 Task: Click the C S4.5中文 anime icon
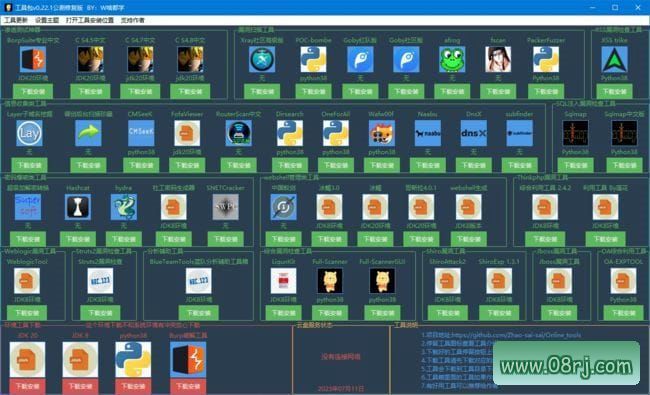pyautogui.click(x=90, y=59)
